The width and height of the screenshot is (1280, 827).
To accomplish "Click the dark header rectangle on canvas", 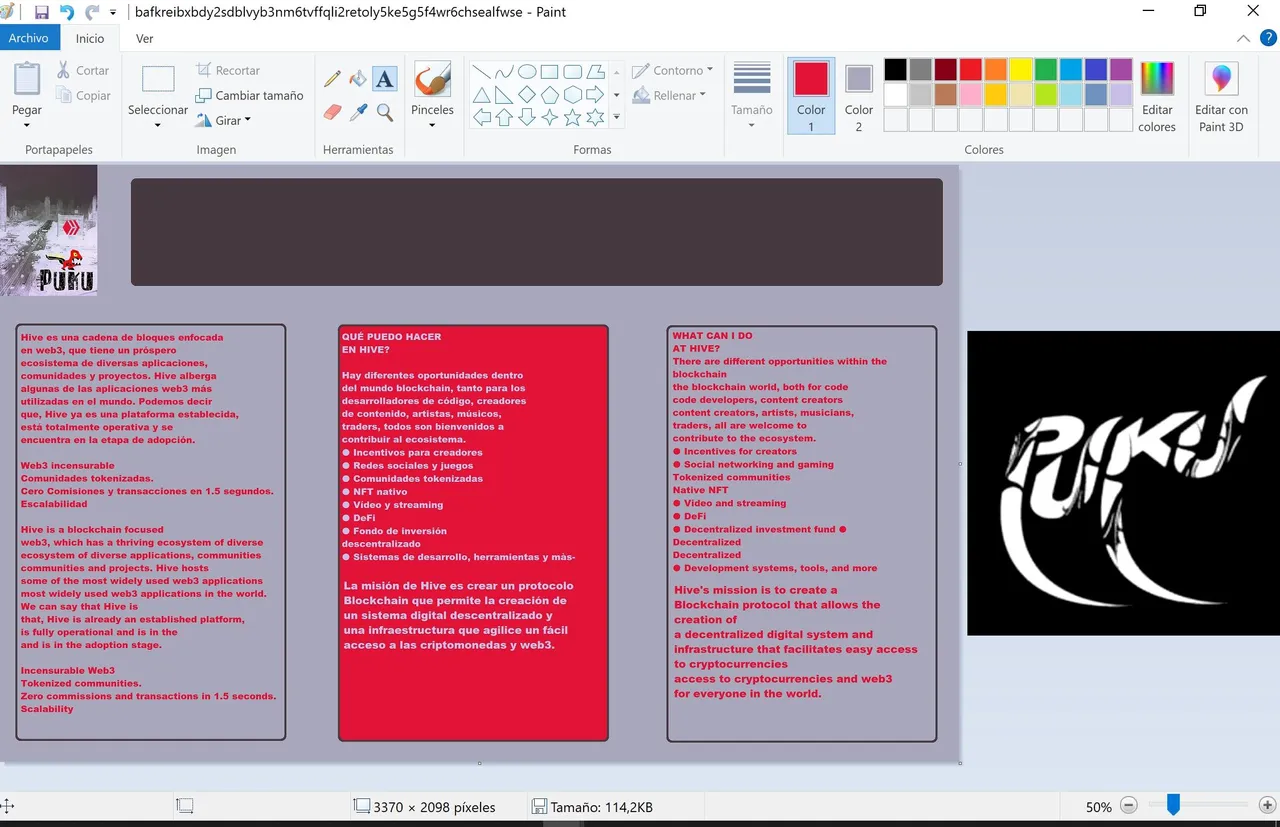I will (537, 232).
